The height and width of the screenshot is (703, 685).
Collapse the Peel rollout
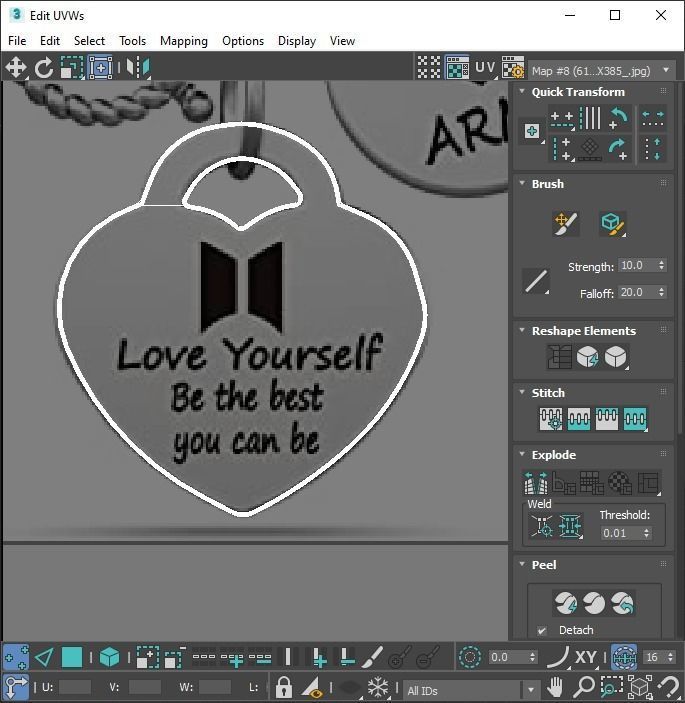pyautogui.click(x=522, y=564)
